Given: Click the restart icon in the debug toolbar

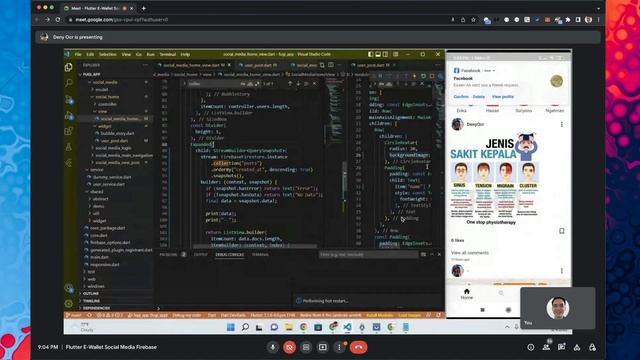Looking at the screenshot, I should [x=423, y=76].
